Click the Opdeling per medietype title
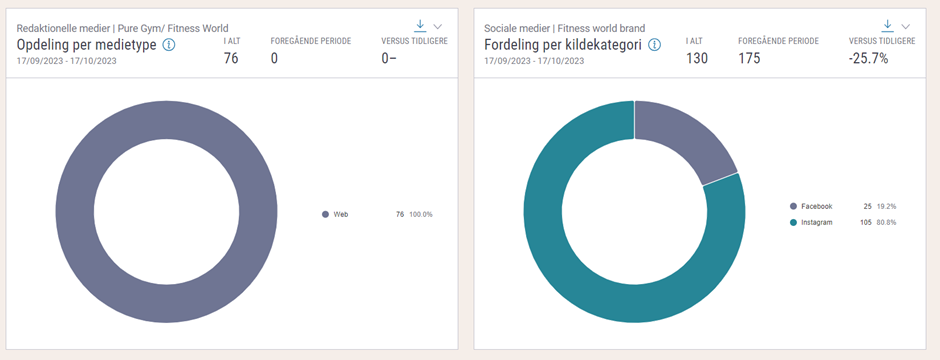The width and height of the screenshot is (940, 360). click(x=87, y=45)
